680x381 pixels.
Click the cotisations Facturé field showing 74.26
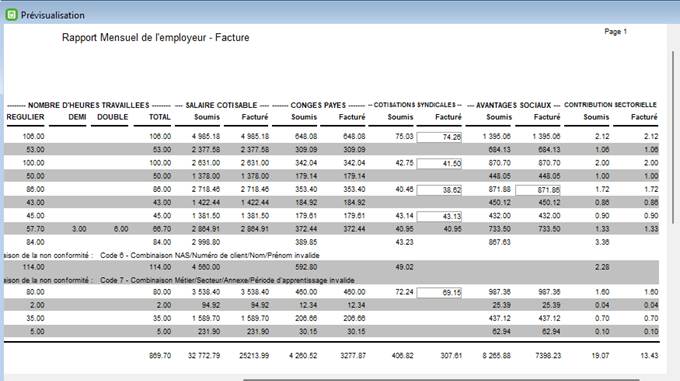[x=439, y=137]
